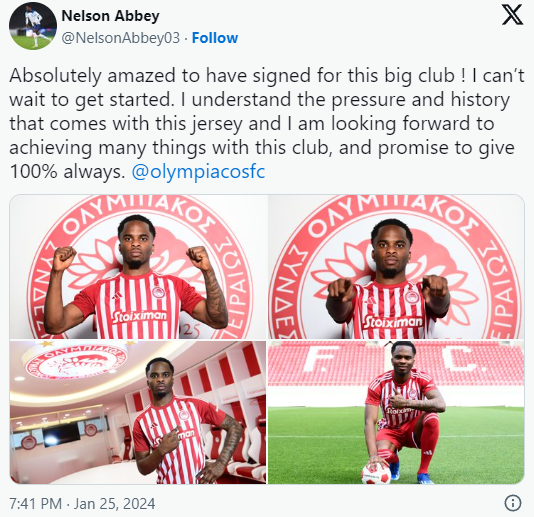Click the wall TV screen in locker photo
The height and width of the screenshot is (517, 534).
[x=61, y=435]
